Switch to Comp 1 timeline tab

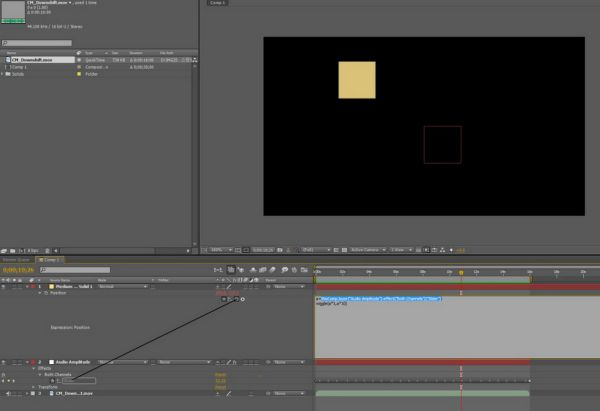[x=50, y=260]
